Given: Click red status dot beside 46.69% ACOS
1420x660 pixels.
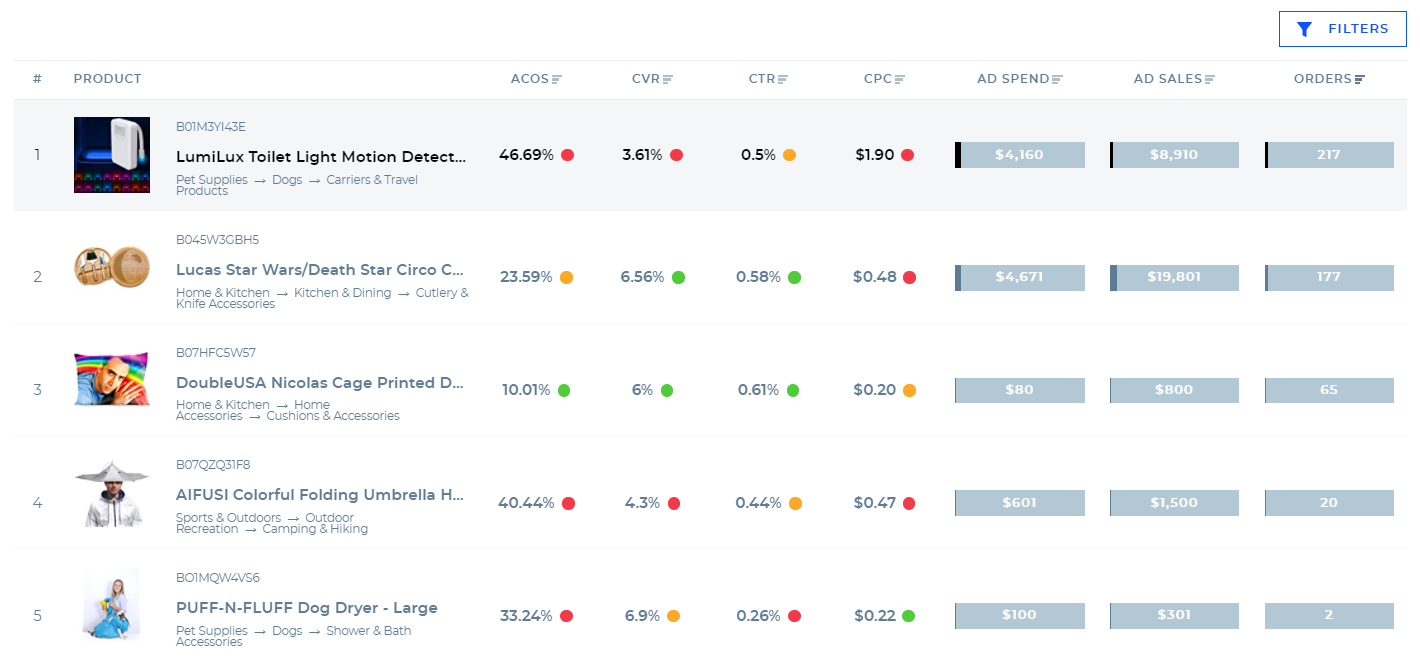Looking at the screenshot, I should click(x=567, y=155).
